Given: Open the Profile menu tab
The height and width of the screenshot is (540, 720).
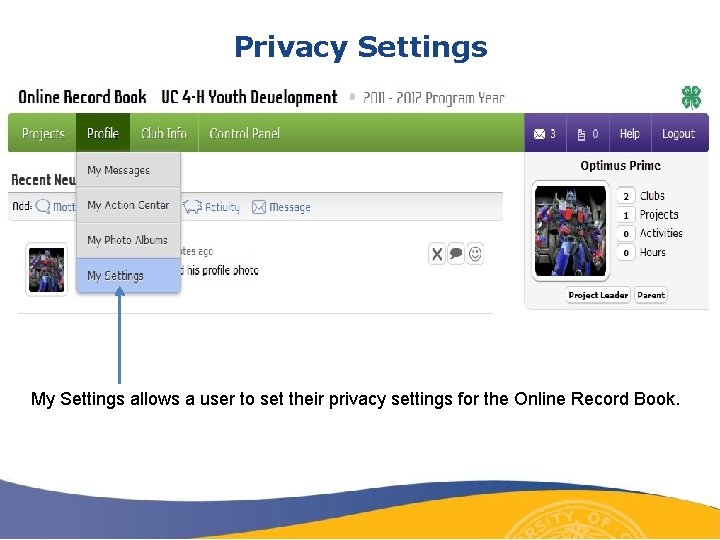Looking at the screenshot, I should point(103,133).
